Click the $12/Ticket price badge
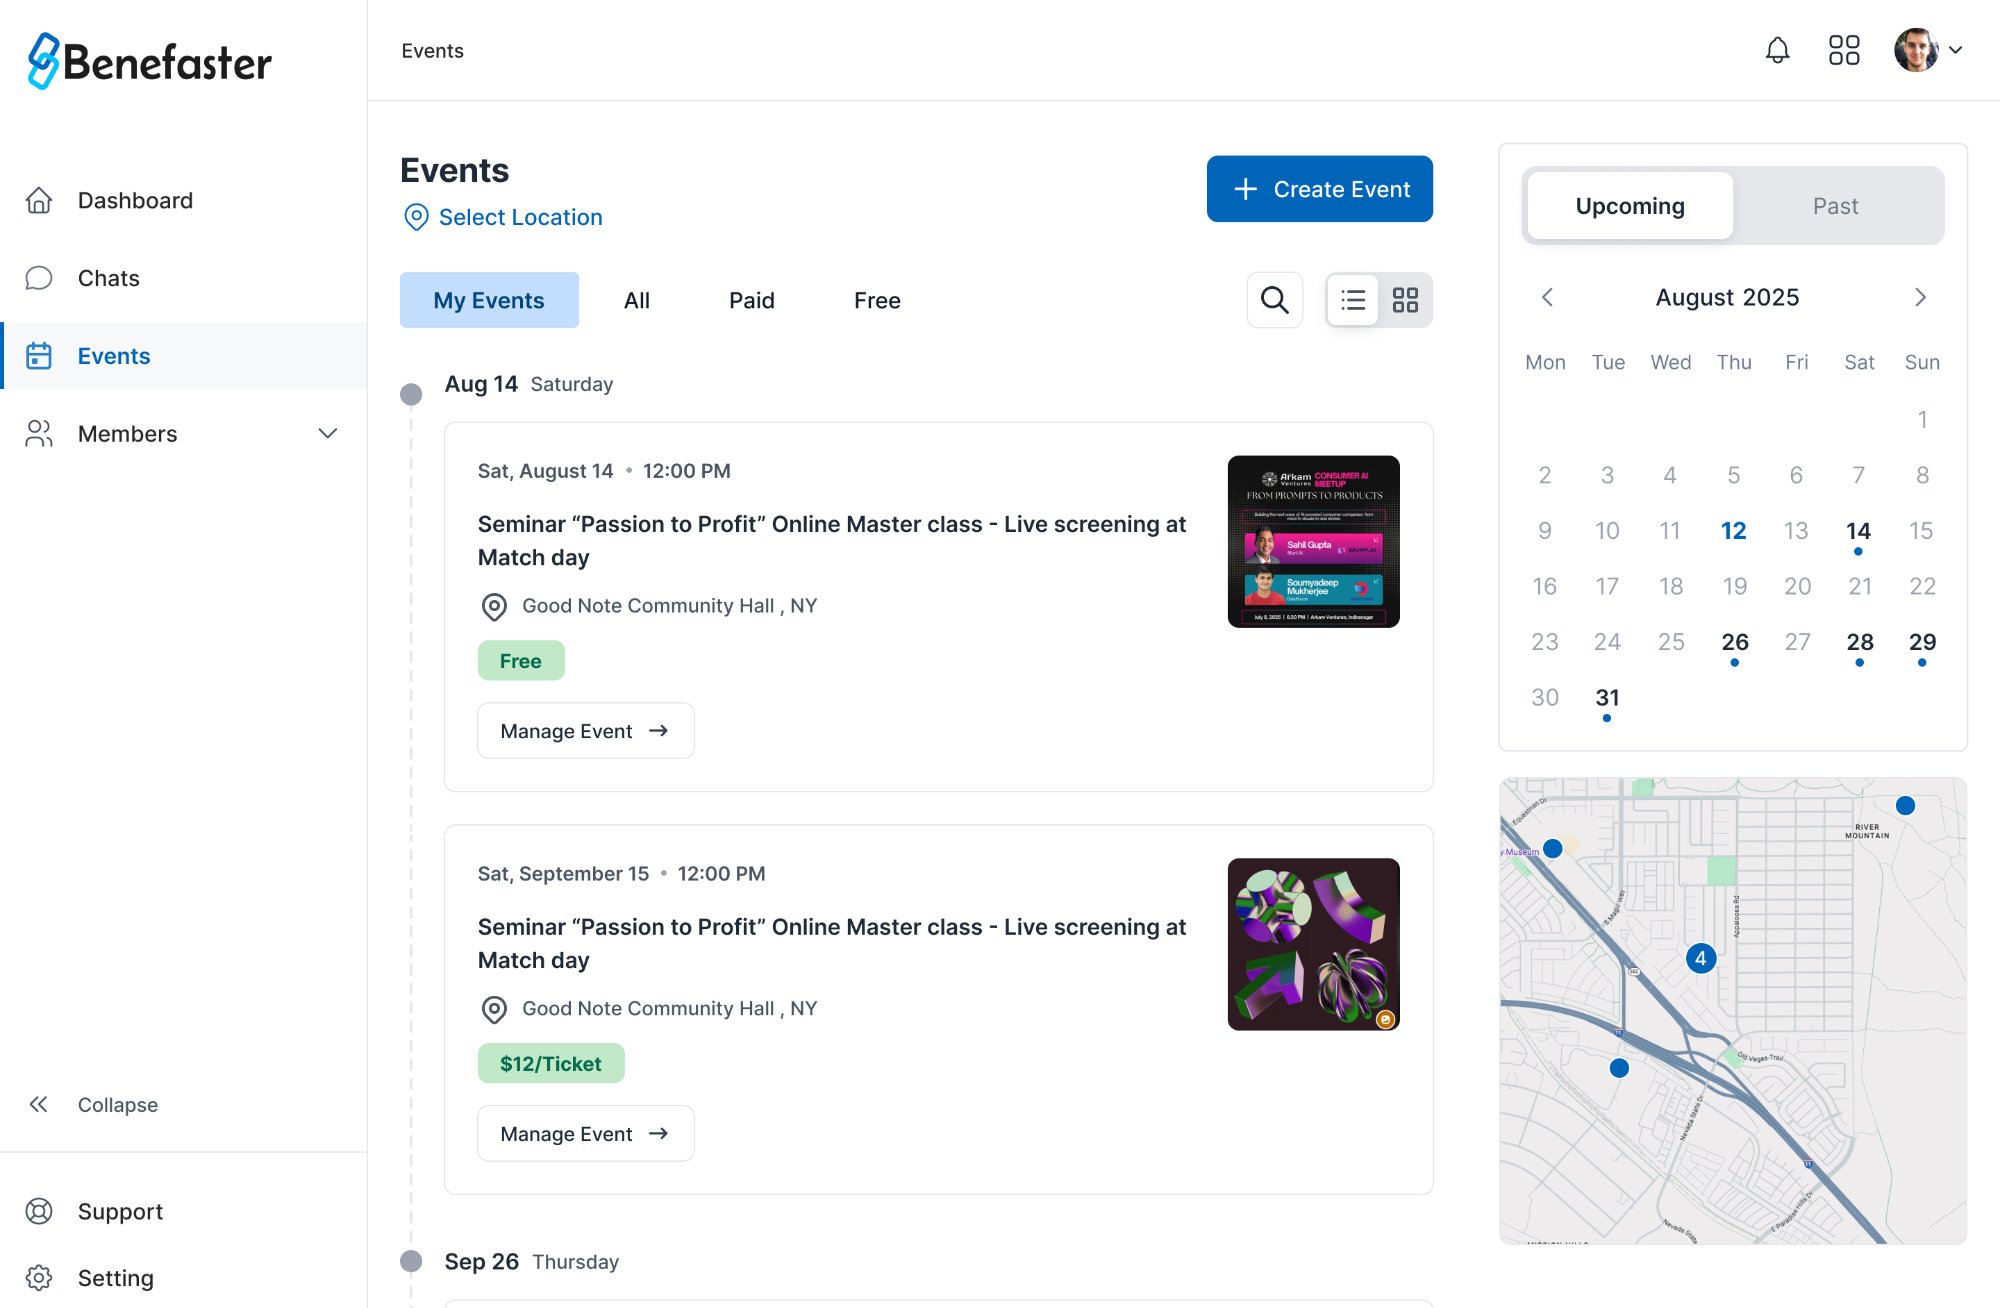The width and height of the screenshot is (2000, 1308). point(551,1063)
